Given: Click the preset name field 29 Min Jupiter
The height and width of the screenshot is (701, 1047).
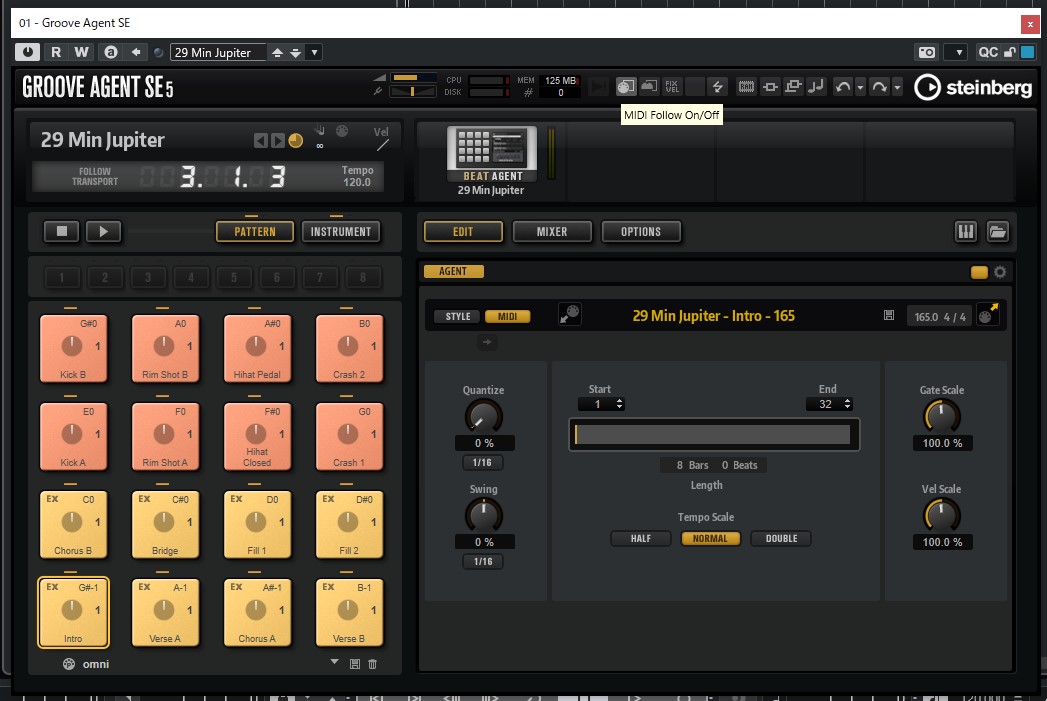Looking at the screenshot, I should pyautogui.click(x=218, y=53).
